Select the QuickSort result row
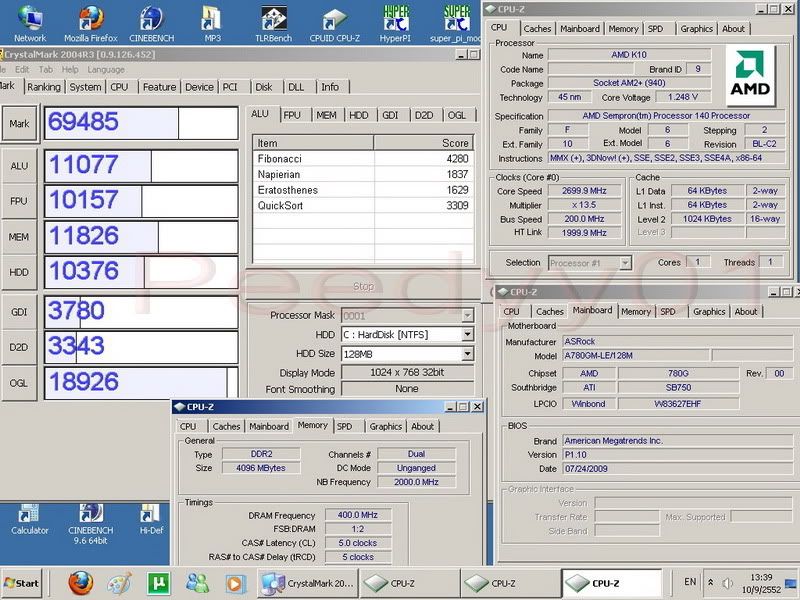Image resolution: width=800 pixels, height=600 pixels. tap(363, 206)
